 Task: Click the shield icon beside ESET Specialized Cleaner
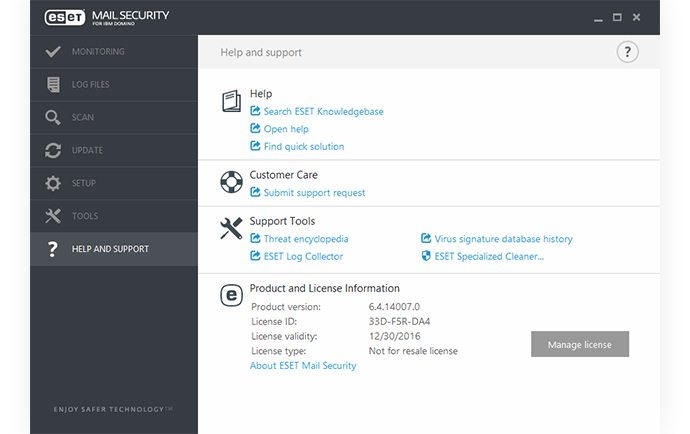point(426,256)
